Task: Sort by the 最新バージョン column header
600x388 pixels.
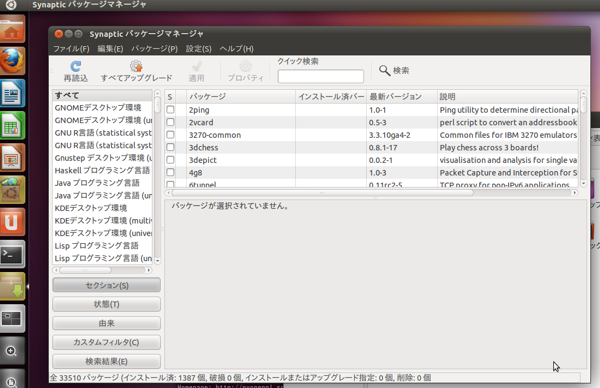Action: click(x=402, y=97)
